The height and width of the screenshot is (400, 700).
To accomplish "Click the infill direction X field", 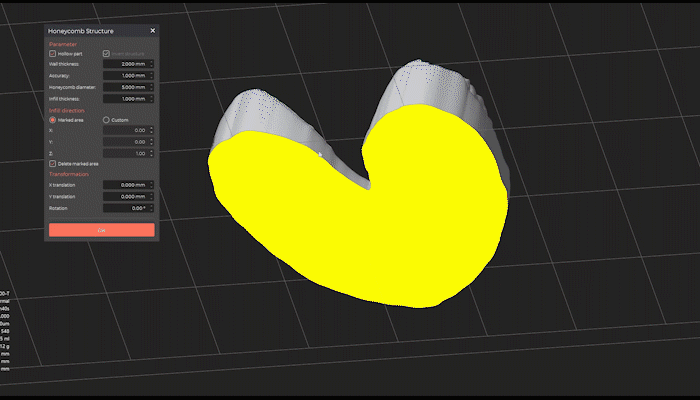I will tap(126, 130).
